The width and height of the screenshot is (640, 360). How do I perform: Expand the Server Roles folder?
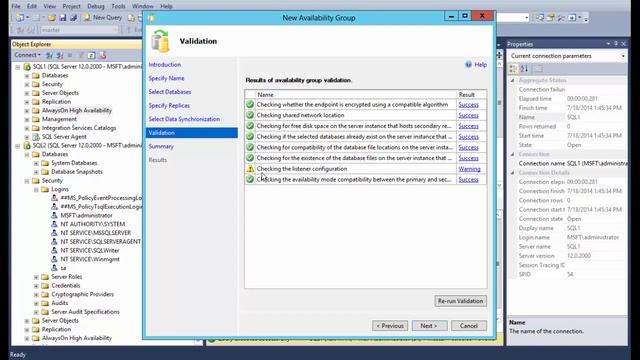click(x=36, y=277)
